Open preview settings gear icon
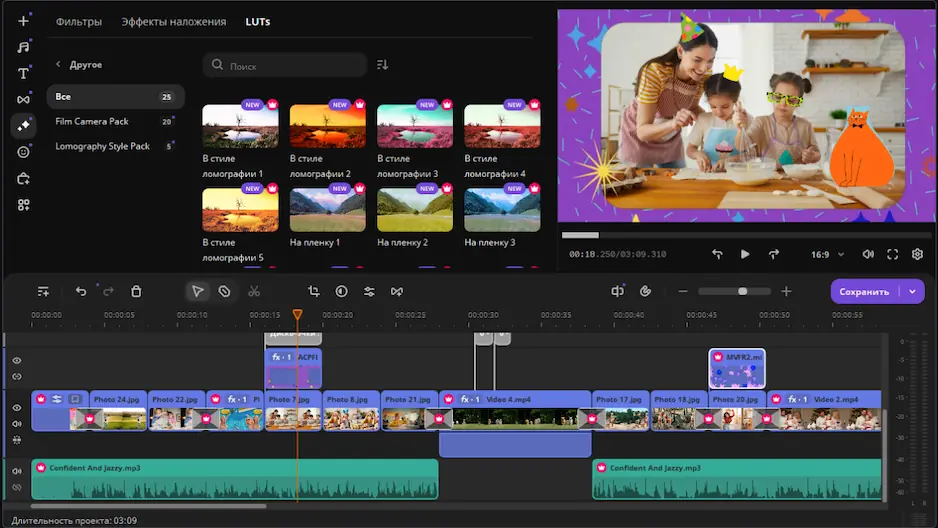 click(x=917, y=254)
